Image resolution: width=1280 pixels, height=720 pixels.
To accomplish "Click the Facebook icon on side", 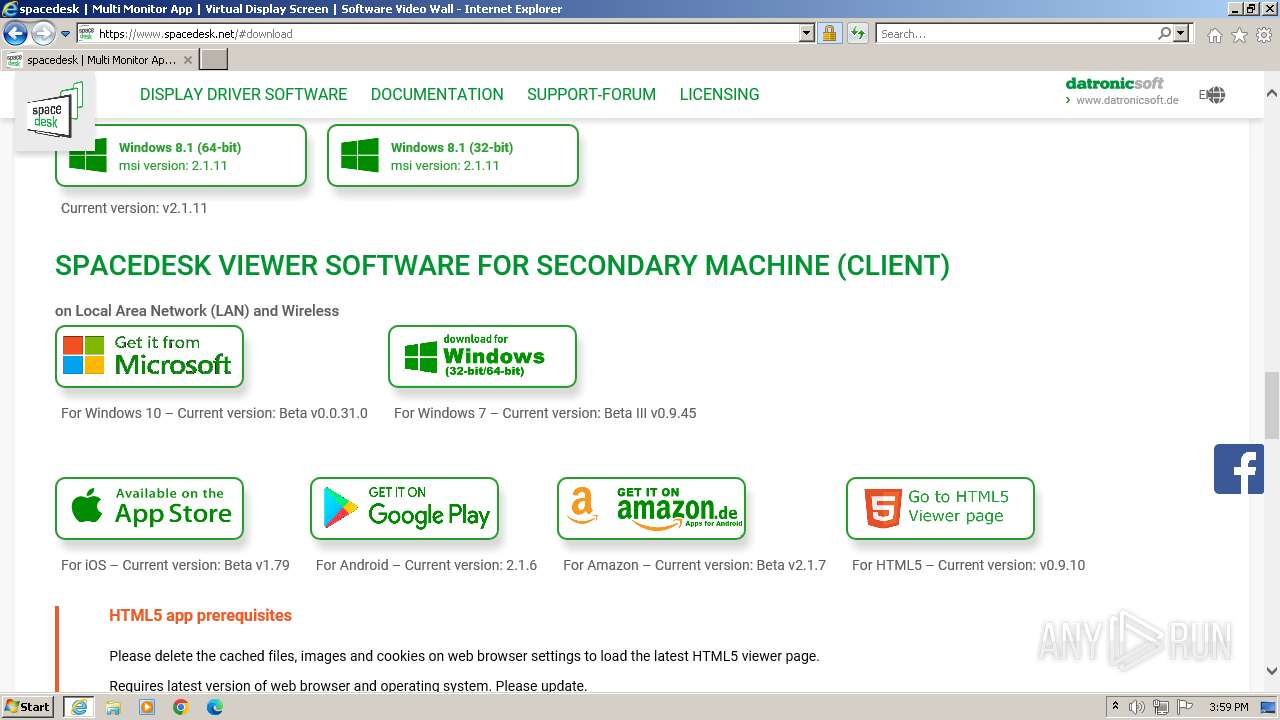I will pyautogui.click(x=1239, y=469).
